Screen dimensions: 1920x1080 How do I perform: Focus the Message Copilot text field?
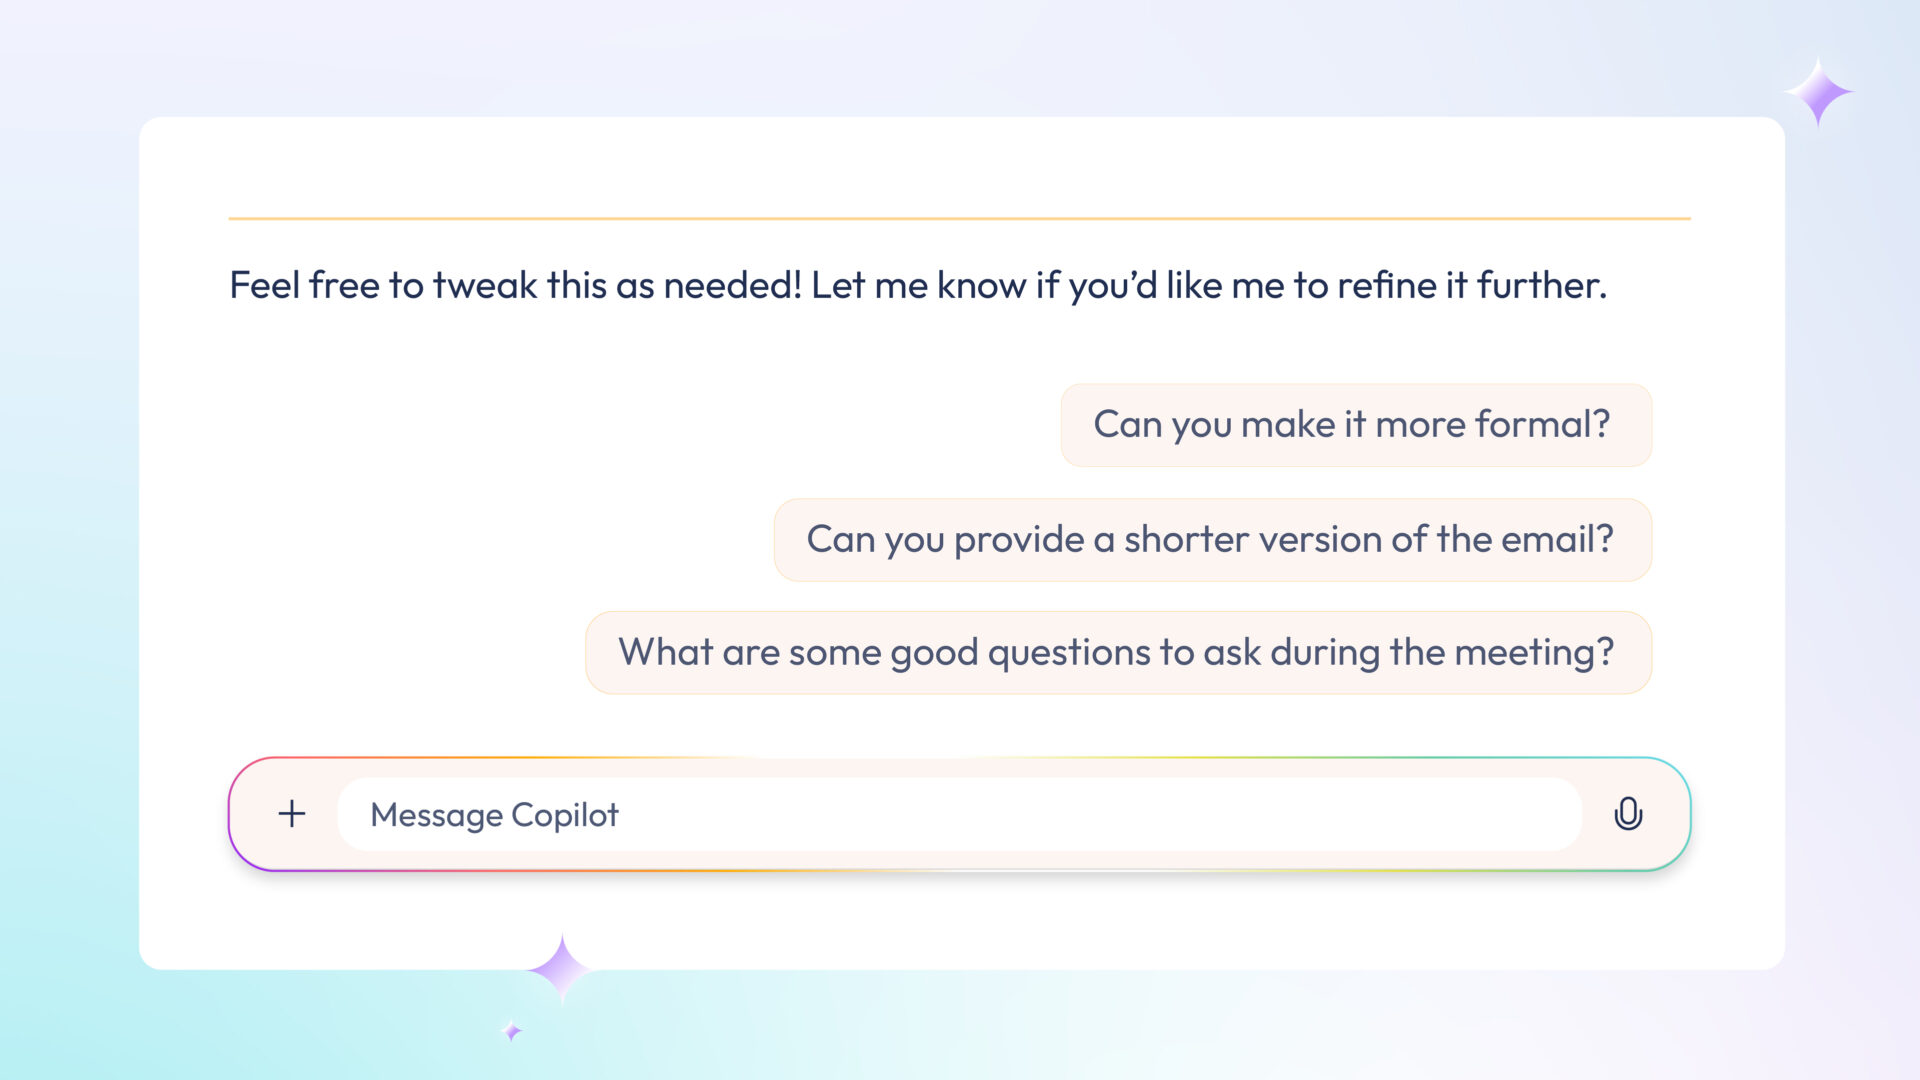pos(960,814)
